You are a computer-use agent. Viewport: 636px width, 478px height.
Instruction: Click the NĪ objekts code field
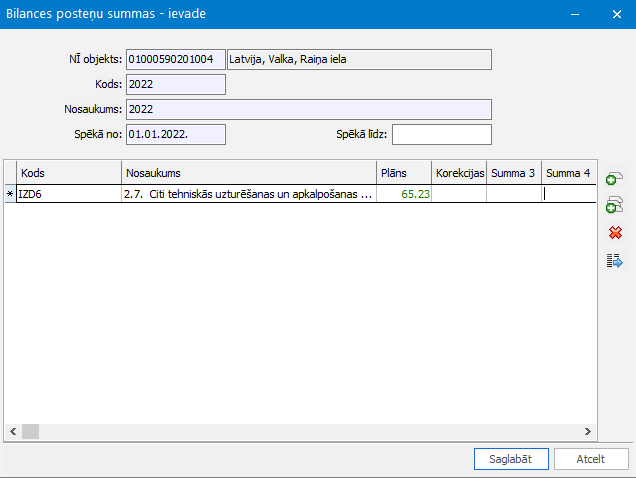[176, 60]
